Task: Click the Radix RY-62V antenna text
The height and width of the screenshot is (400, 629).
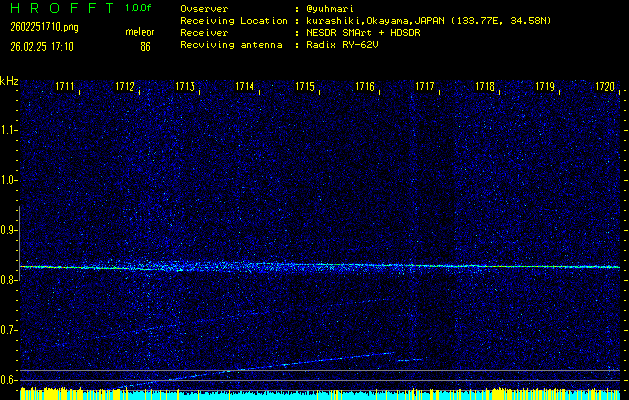Action: 347,45
